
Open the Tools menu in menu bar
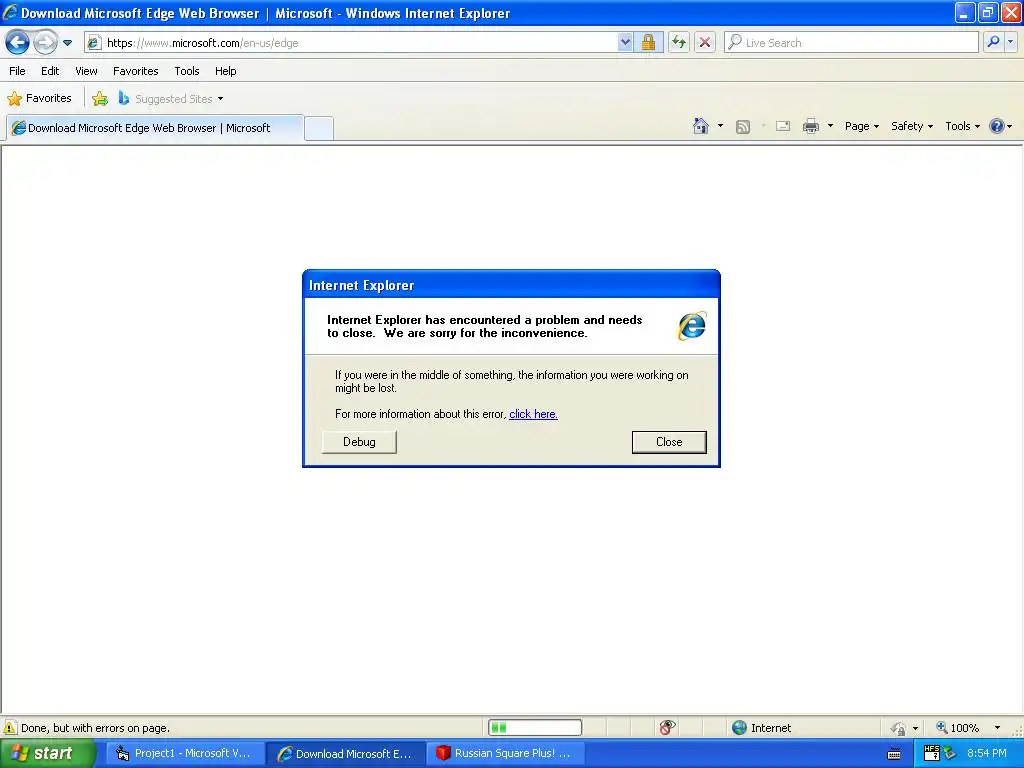point(187,71)
